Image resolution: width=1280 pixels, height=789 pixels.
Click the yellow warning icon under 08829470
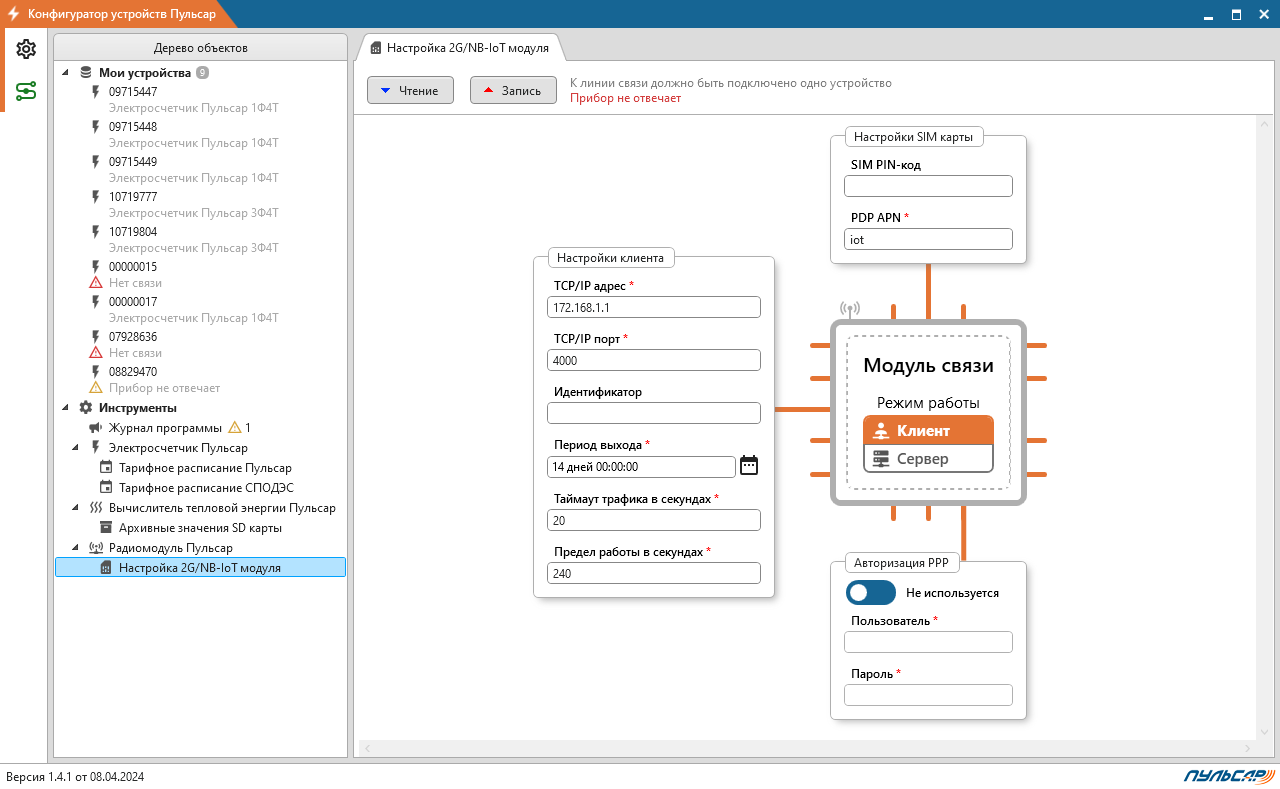pos(96,388)
